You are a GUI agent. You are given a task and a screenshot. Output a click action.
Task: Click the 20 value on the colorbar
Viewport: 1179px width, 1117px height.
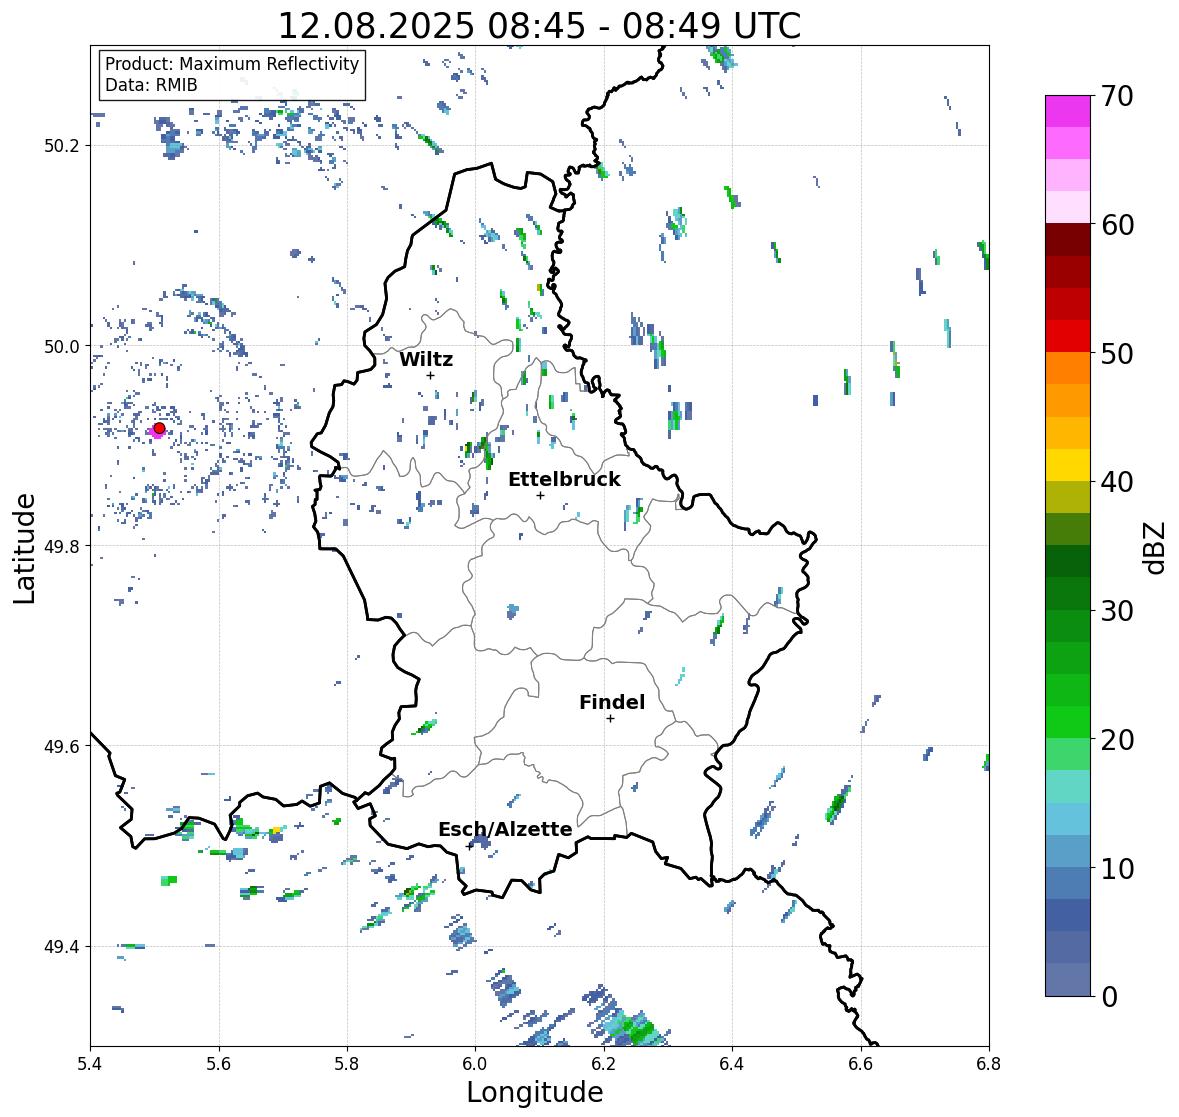[1117, 739]
